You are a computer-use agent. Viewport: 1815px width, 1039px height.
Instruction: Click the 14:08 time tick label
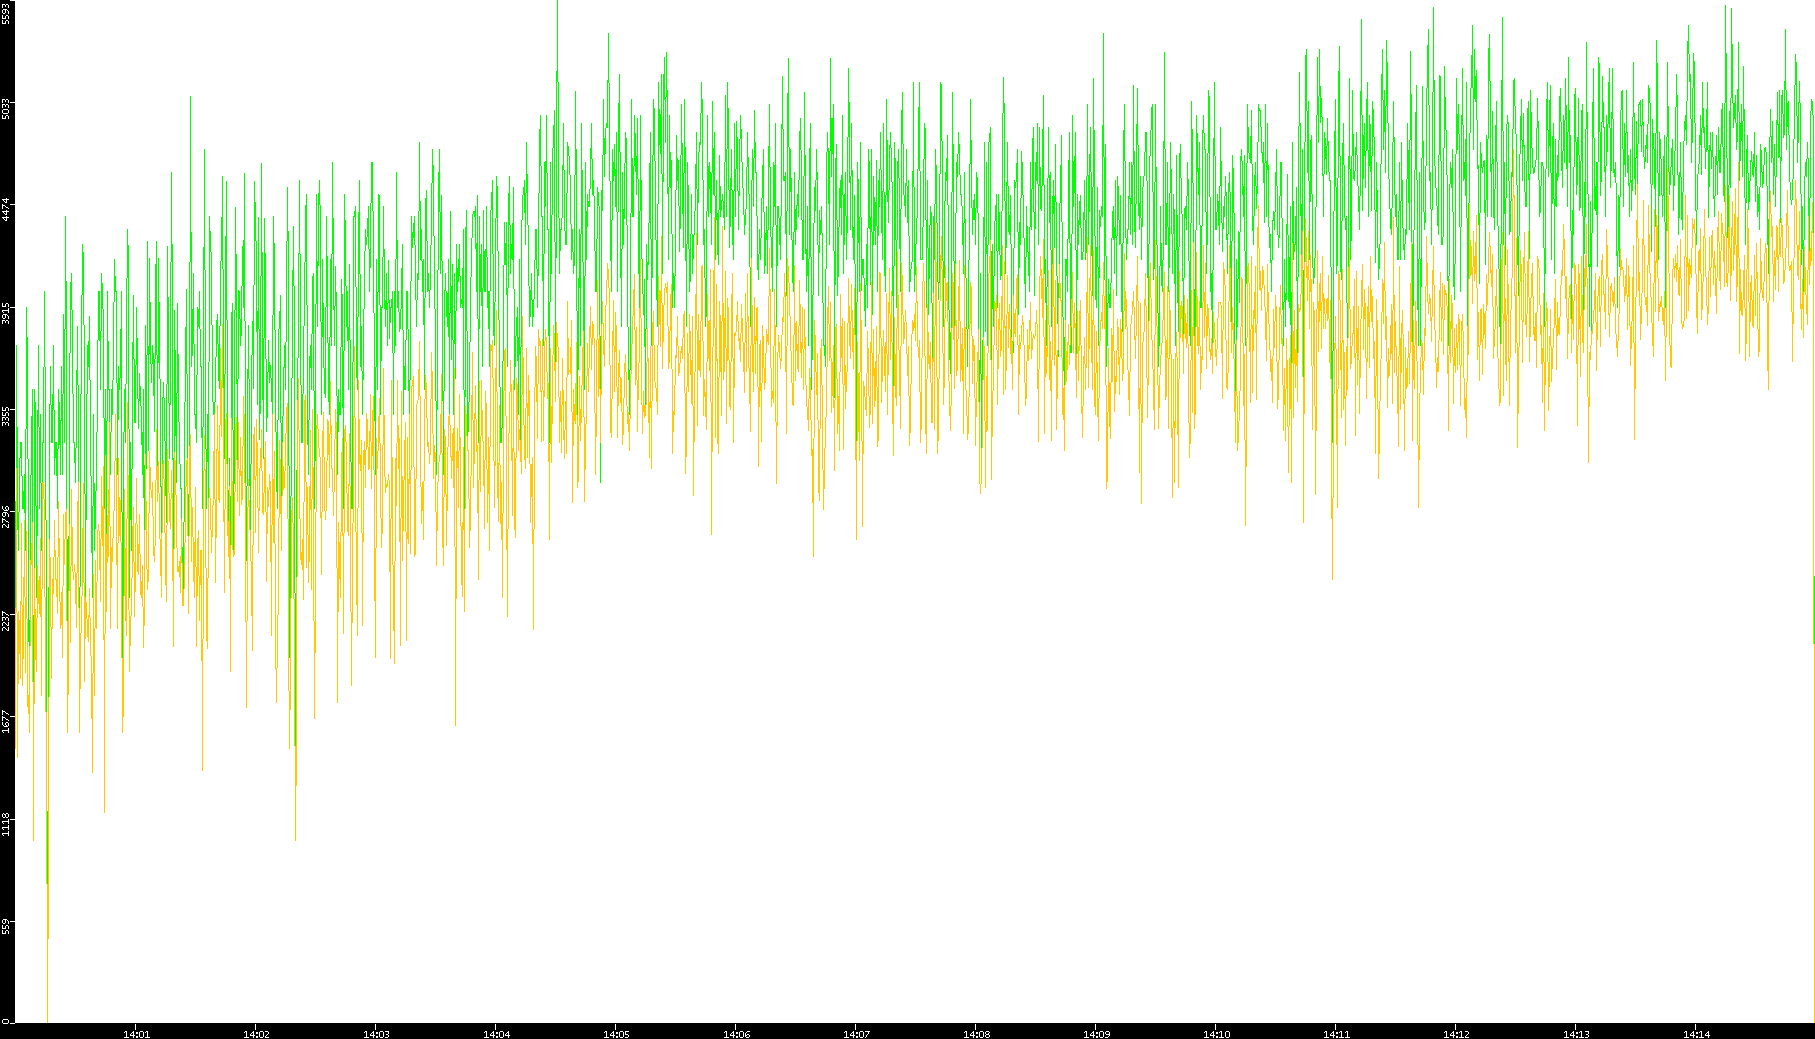point(976,1034)
